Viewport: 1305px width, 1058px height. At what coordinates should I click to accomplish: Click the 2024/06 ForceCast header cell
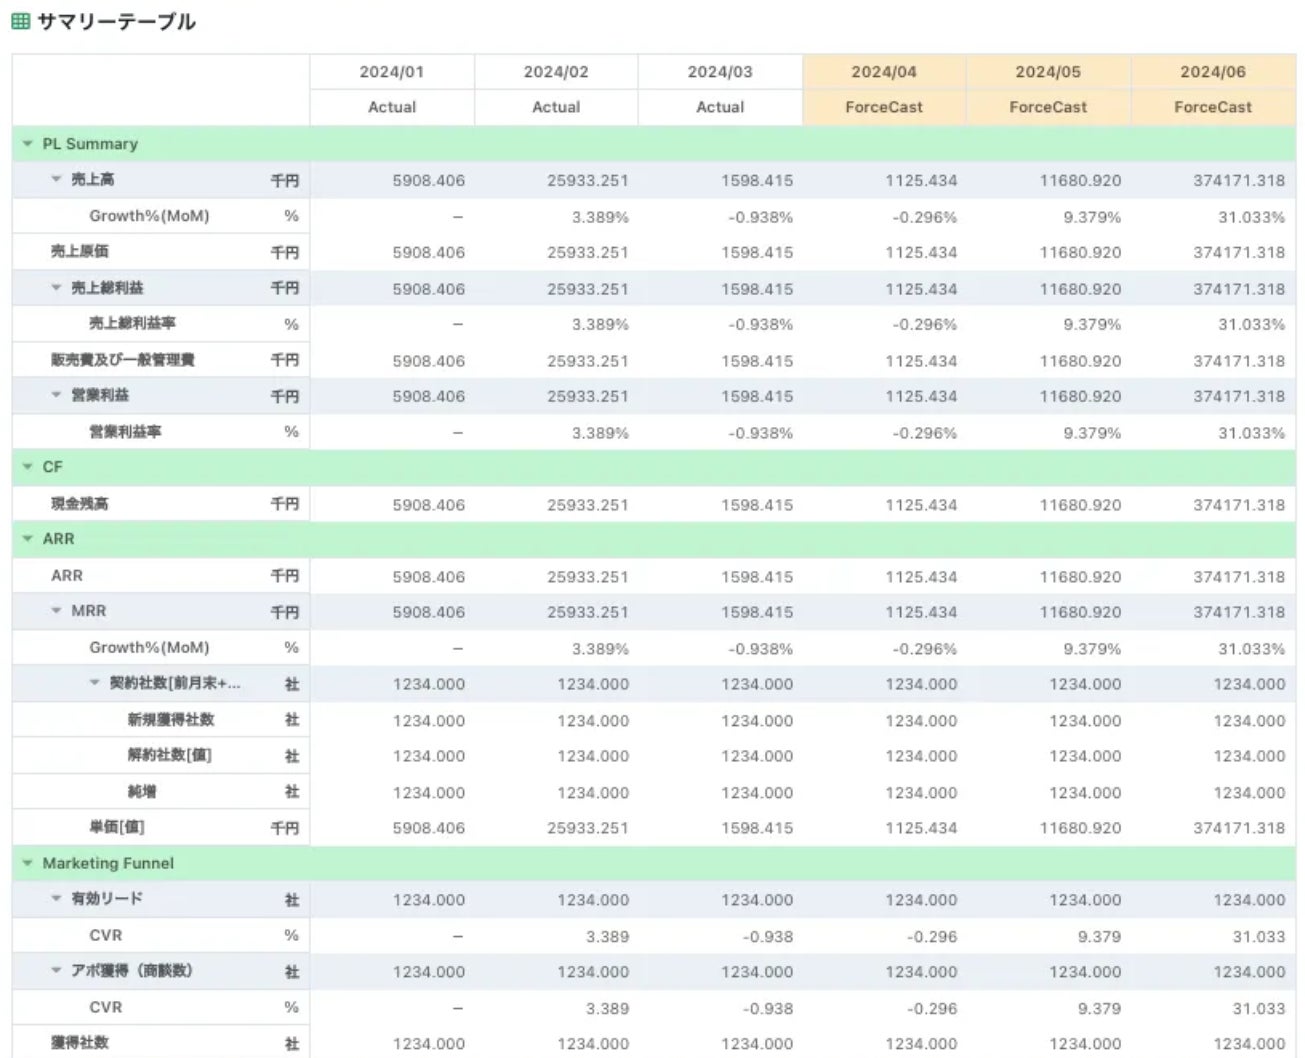pyautogui.click(x=1212, y=107)
